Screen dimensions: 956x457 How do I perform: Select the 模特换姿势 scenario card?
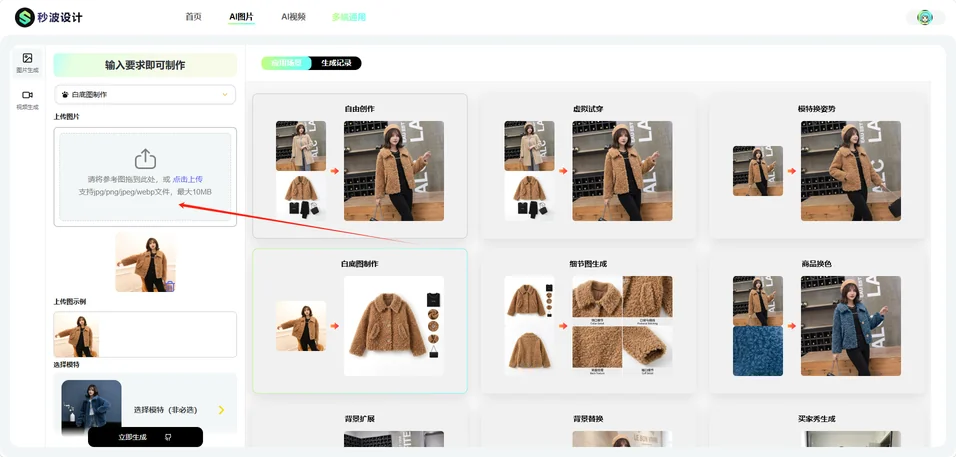(x=817, y=166)
